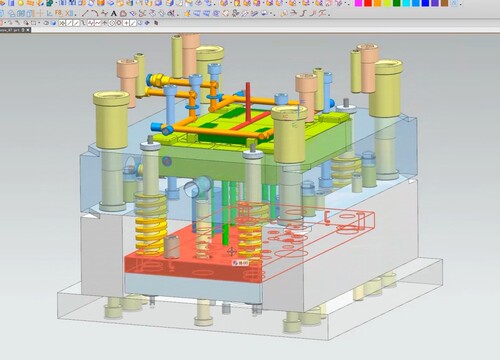Toggle Quadrant Point snap icon
This screenshot has width=500, height=360.
pos(119,23)
